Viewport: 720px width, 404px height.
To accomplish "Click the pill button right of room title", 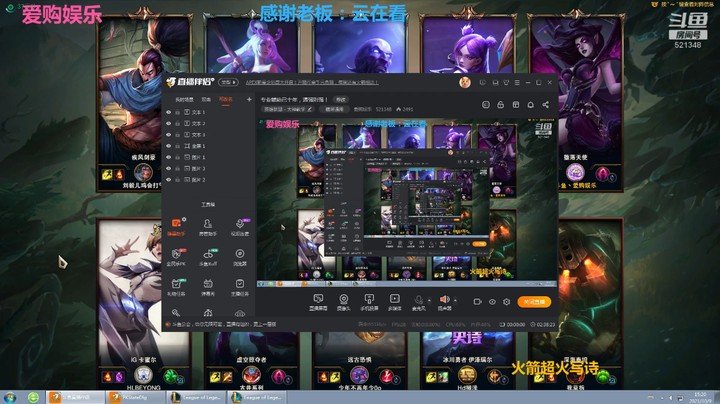I will (x=334, y=109).
